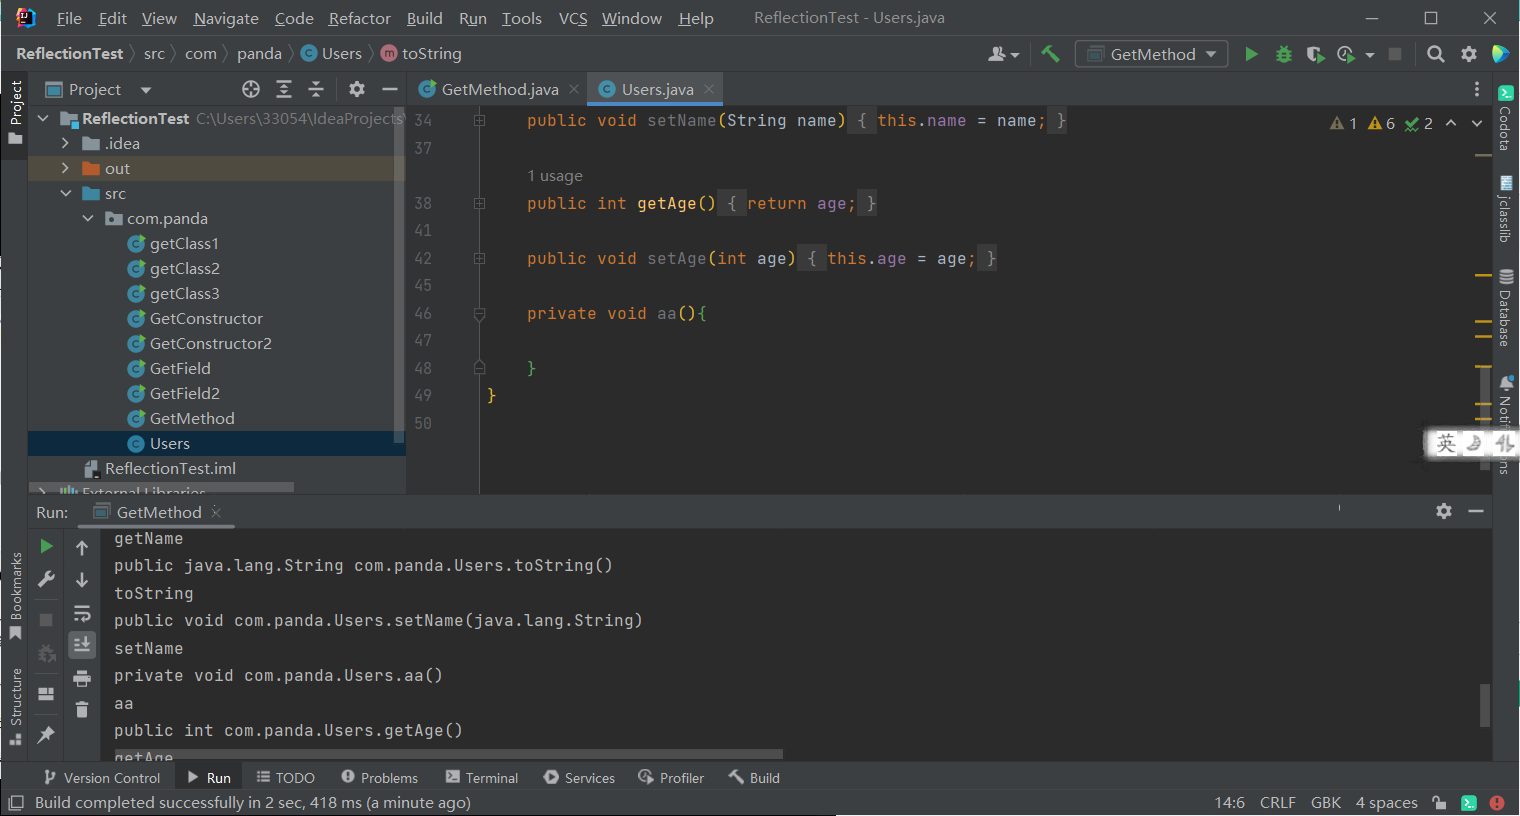
Task: Minimize the Run panel with the hide icon
Action: coord(1475,511)
